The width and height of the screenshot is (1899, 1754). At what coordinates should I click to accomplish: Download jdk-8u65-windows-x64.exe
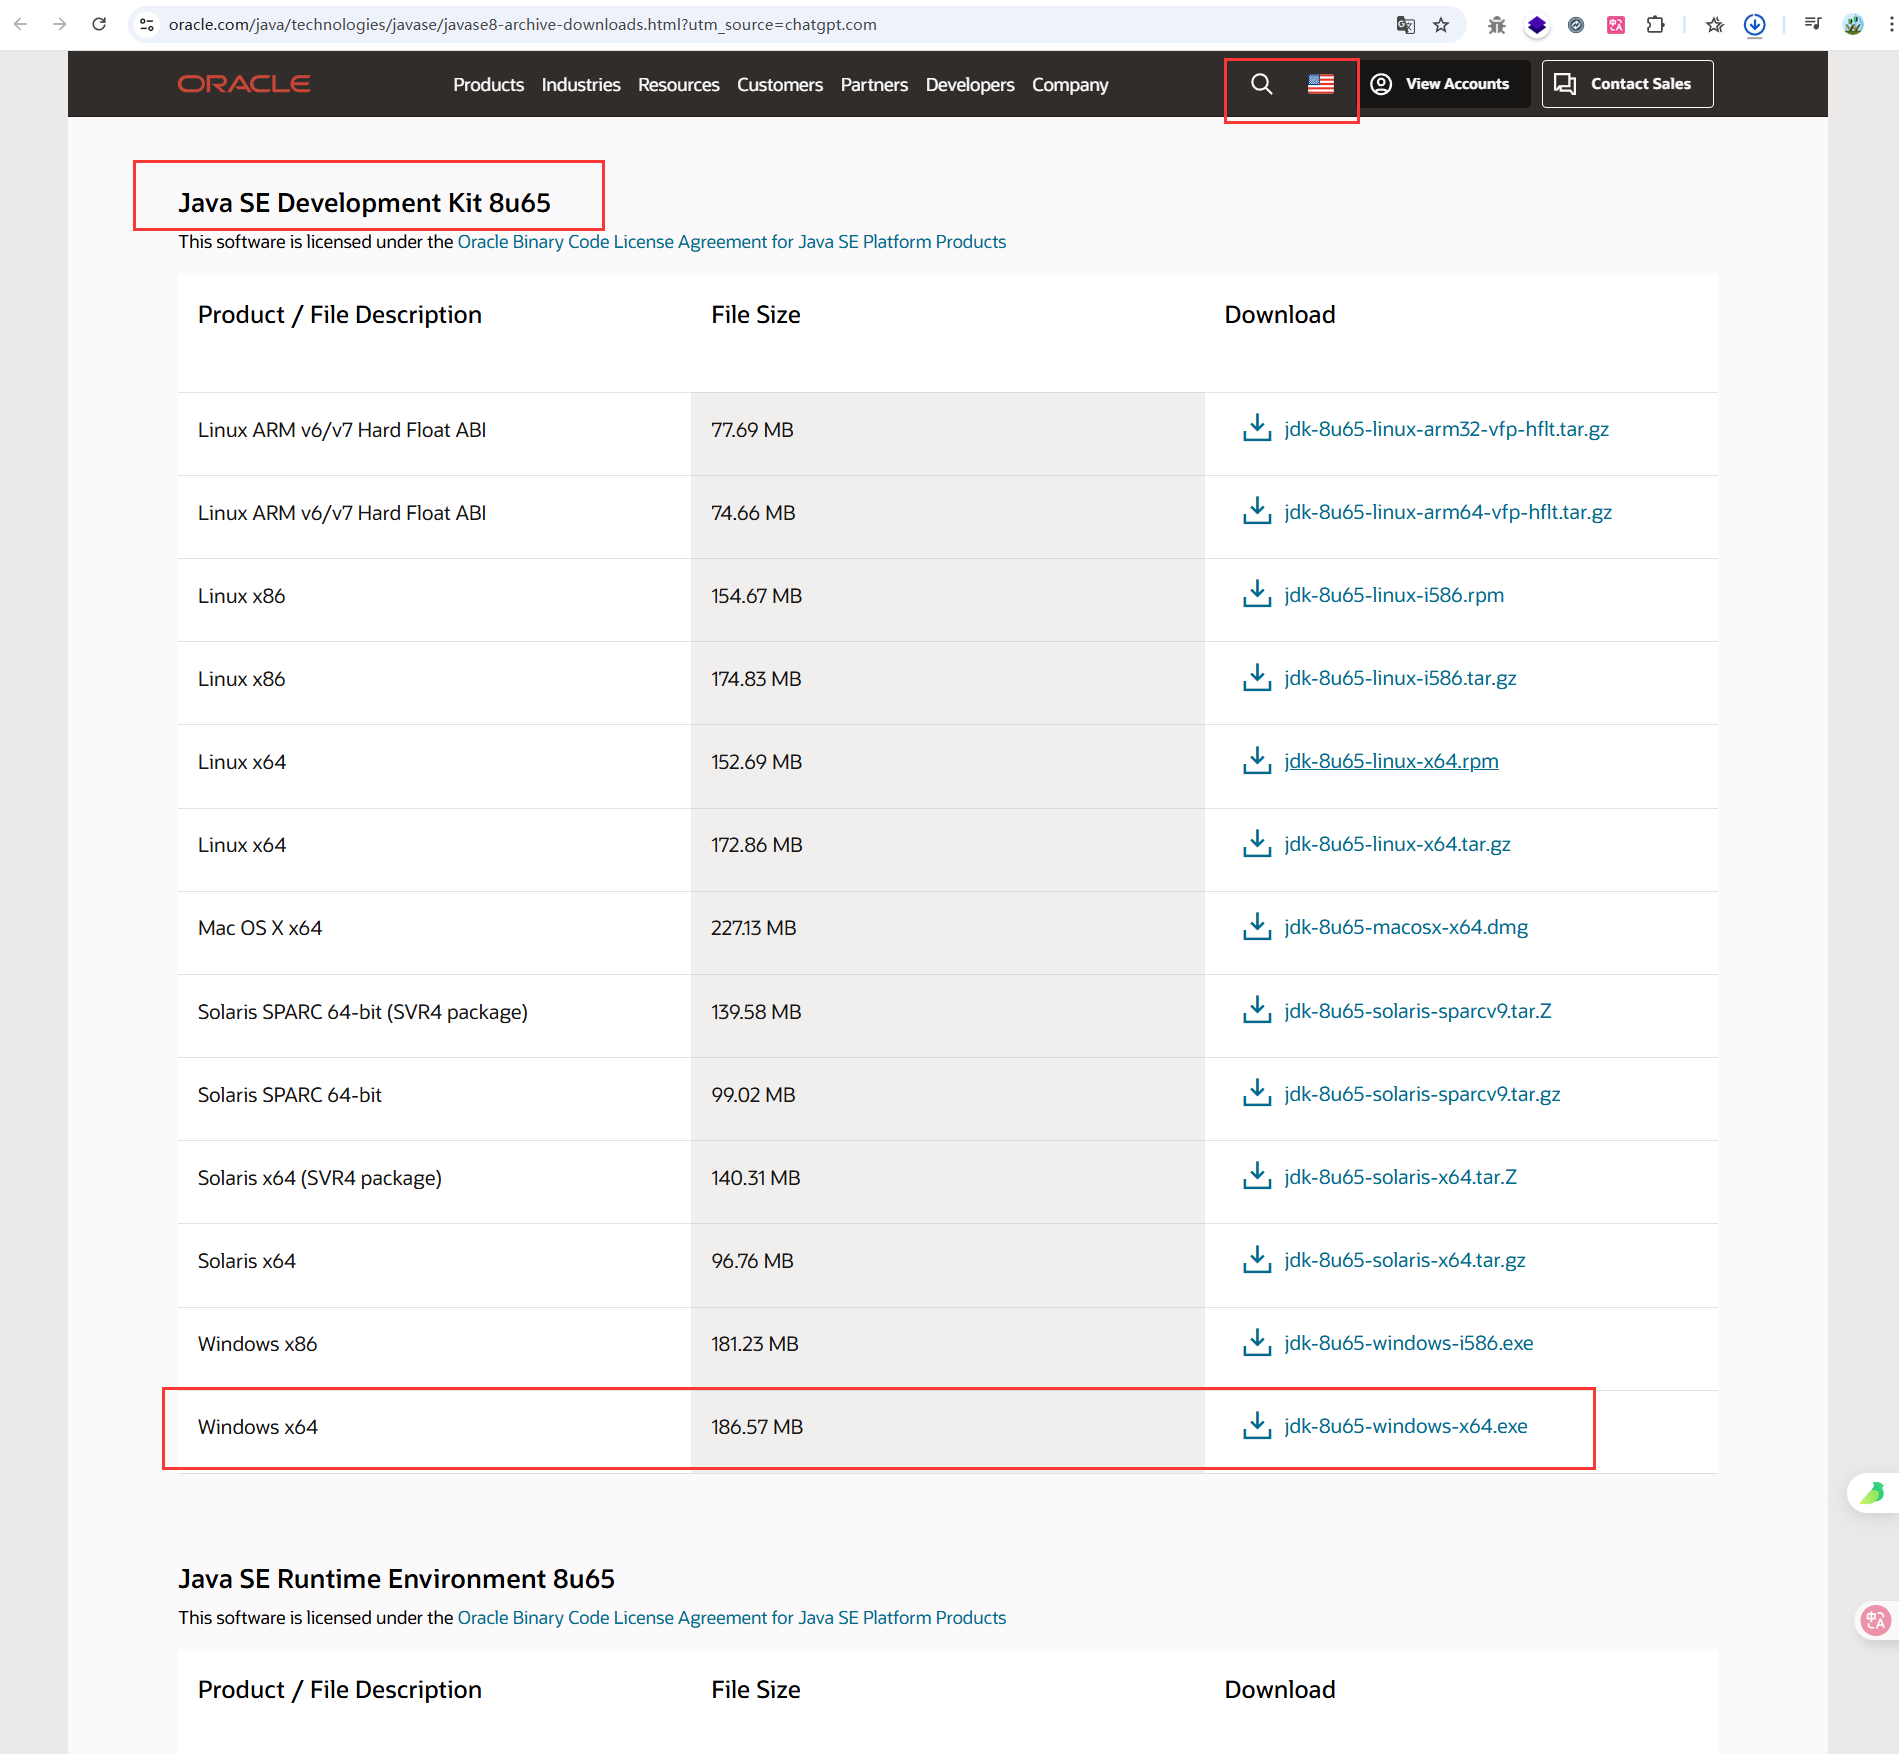tap(1406, 1426)
